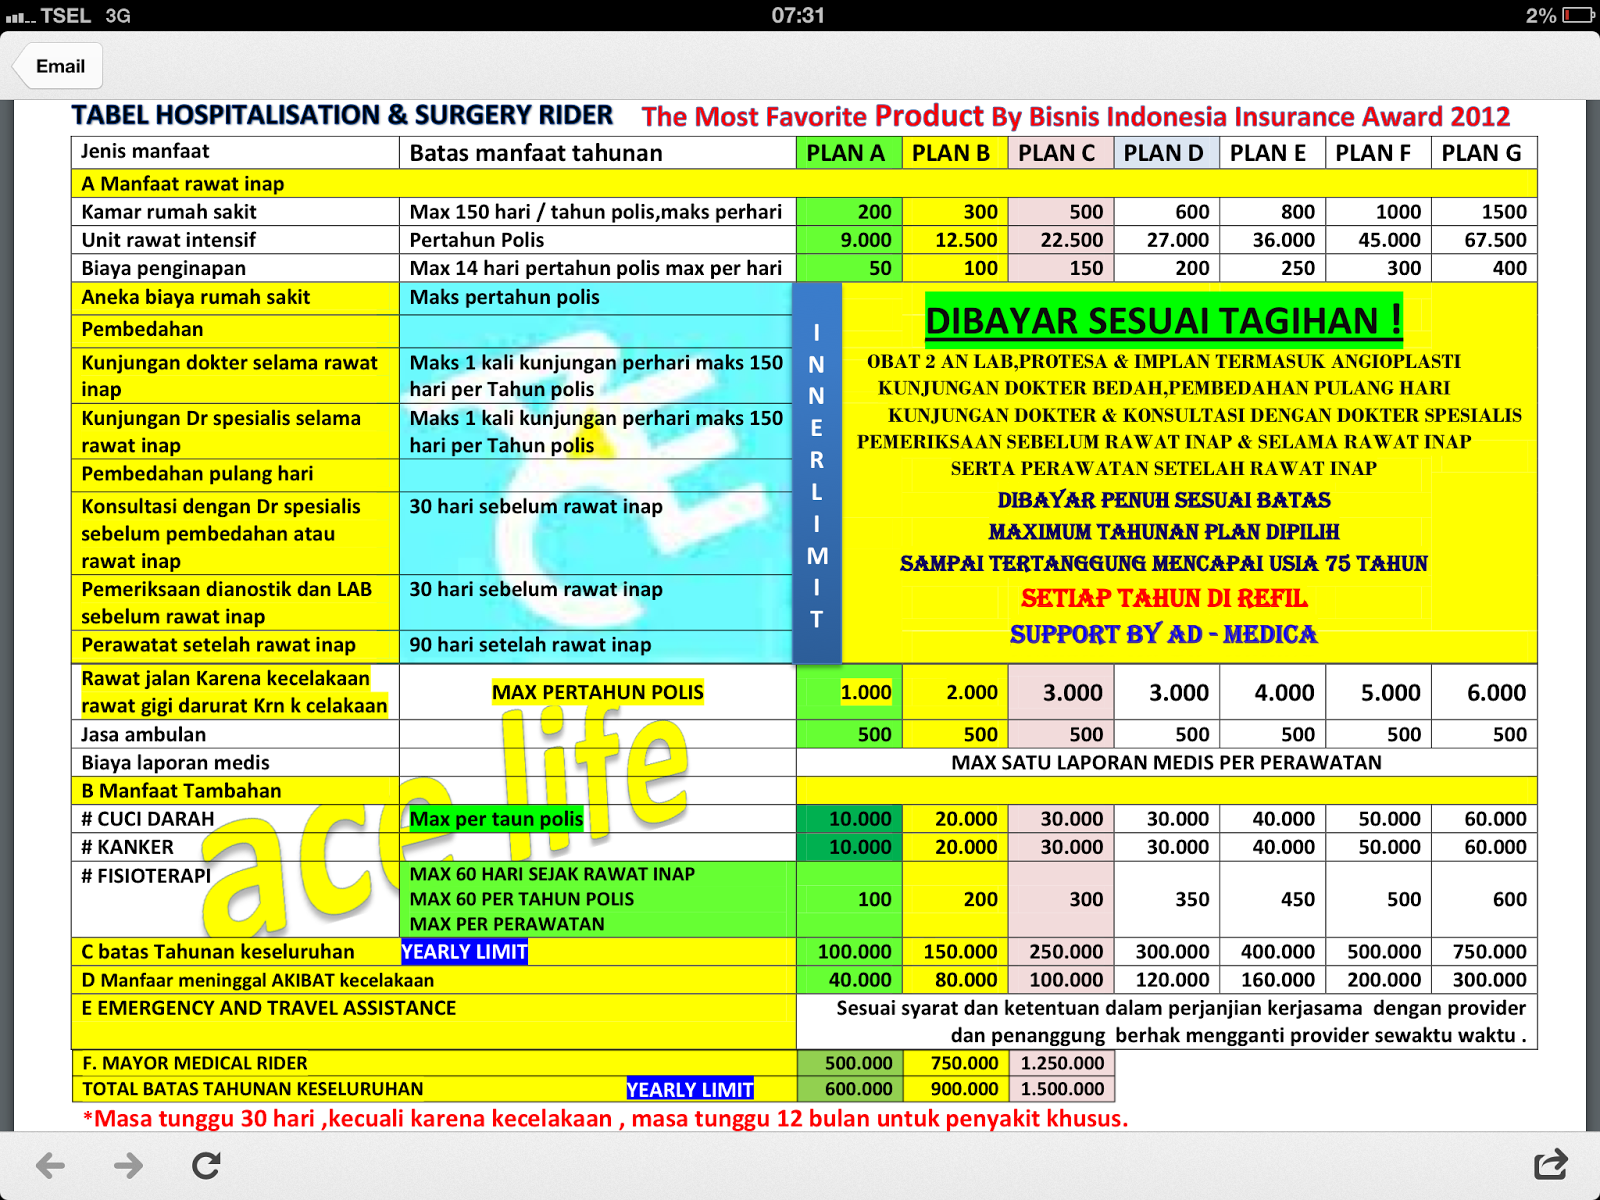Click the 'The Most Favorite Product' award heading

point(1075,116)
